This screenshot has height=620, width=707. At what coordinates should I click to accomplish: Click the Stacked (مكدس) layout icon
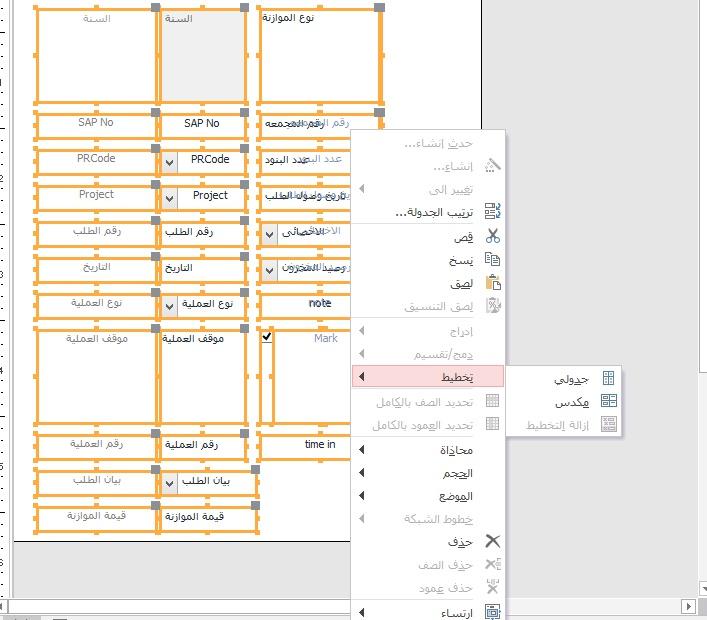609,401
